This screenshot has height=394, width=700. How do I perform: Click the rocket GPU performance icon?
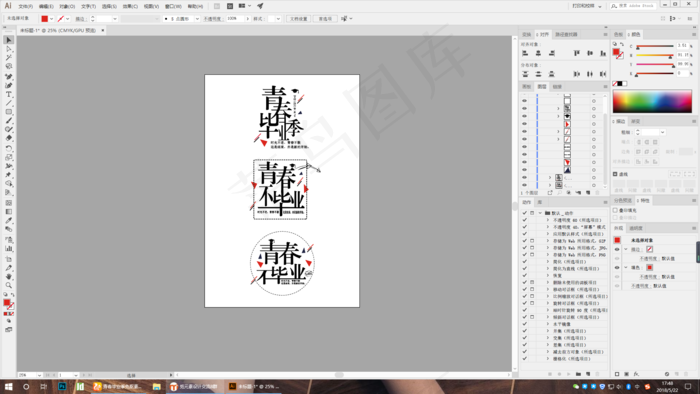tap(260, 6)
